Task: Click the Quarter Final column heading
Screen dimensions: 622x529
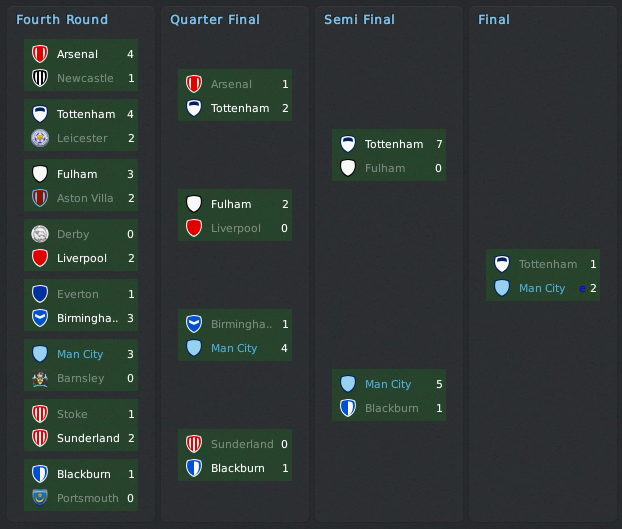Action: [x=215, y=19]
